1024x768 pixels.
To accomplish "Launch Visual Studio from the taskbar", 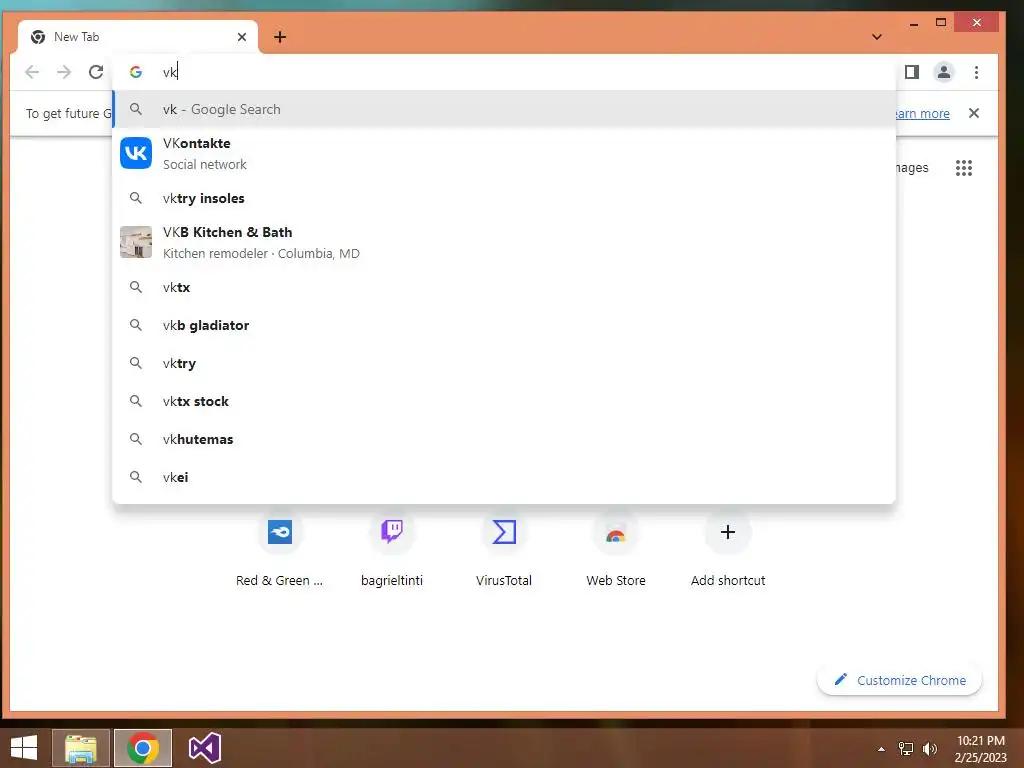I will 204,748.
